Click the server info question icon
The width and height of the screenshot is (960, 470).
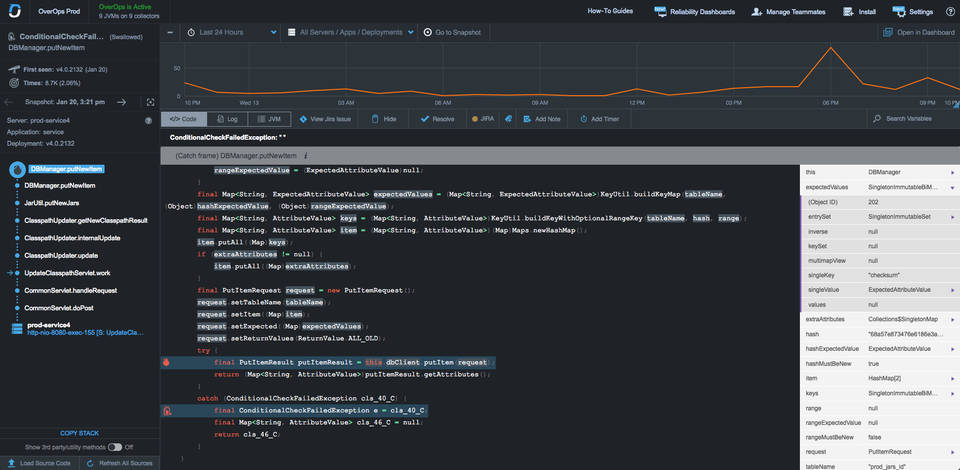149,120
